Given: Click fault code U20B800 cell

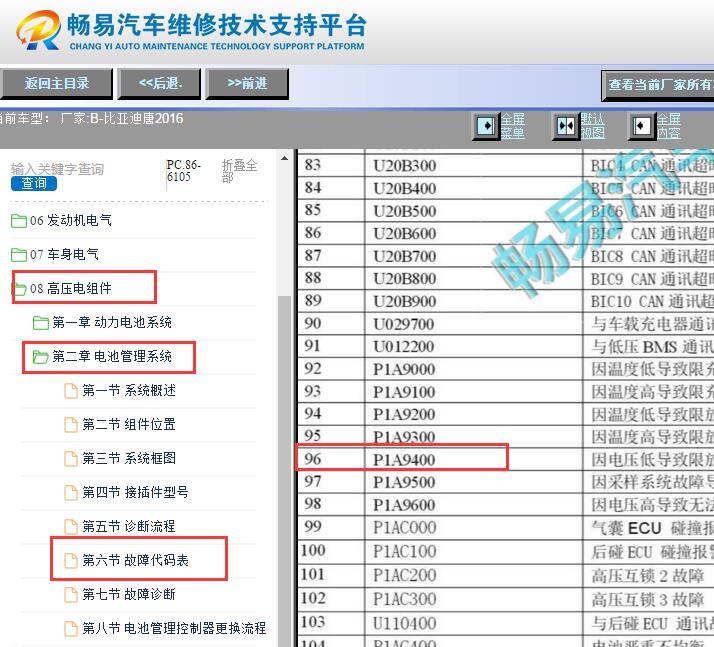Looking at the screenshot, I should click(x=474, y=279).
